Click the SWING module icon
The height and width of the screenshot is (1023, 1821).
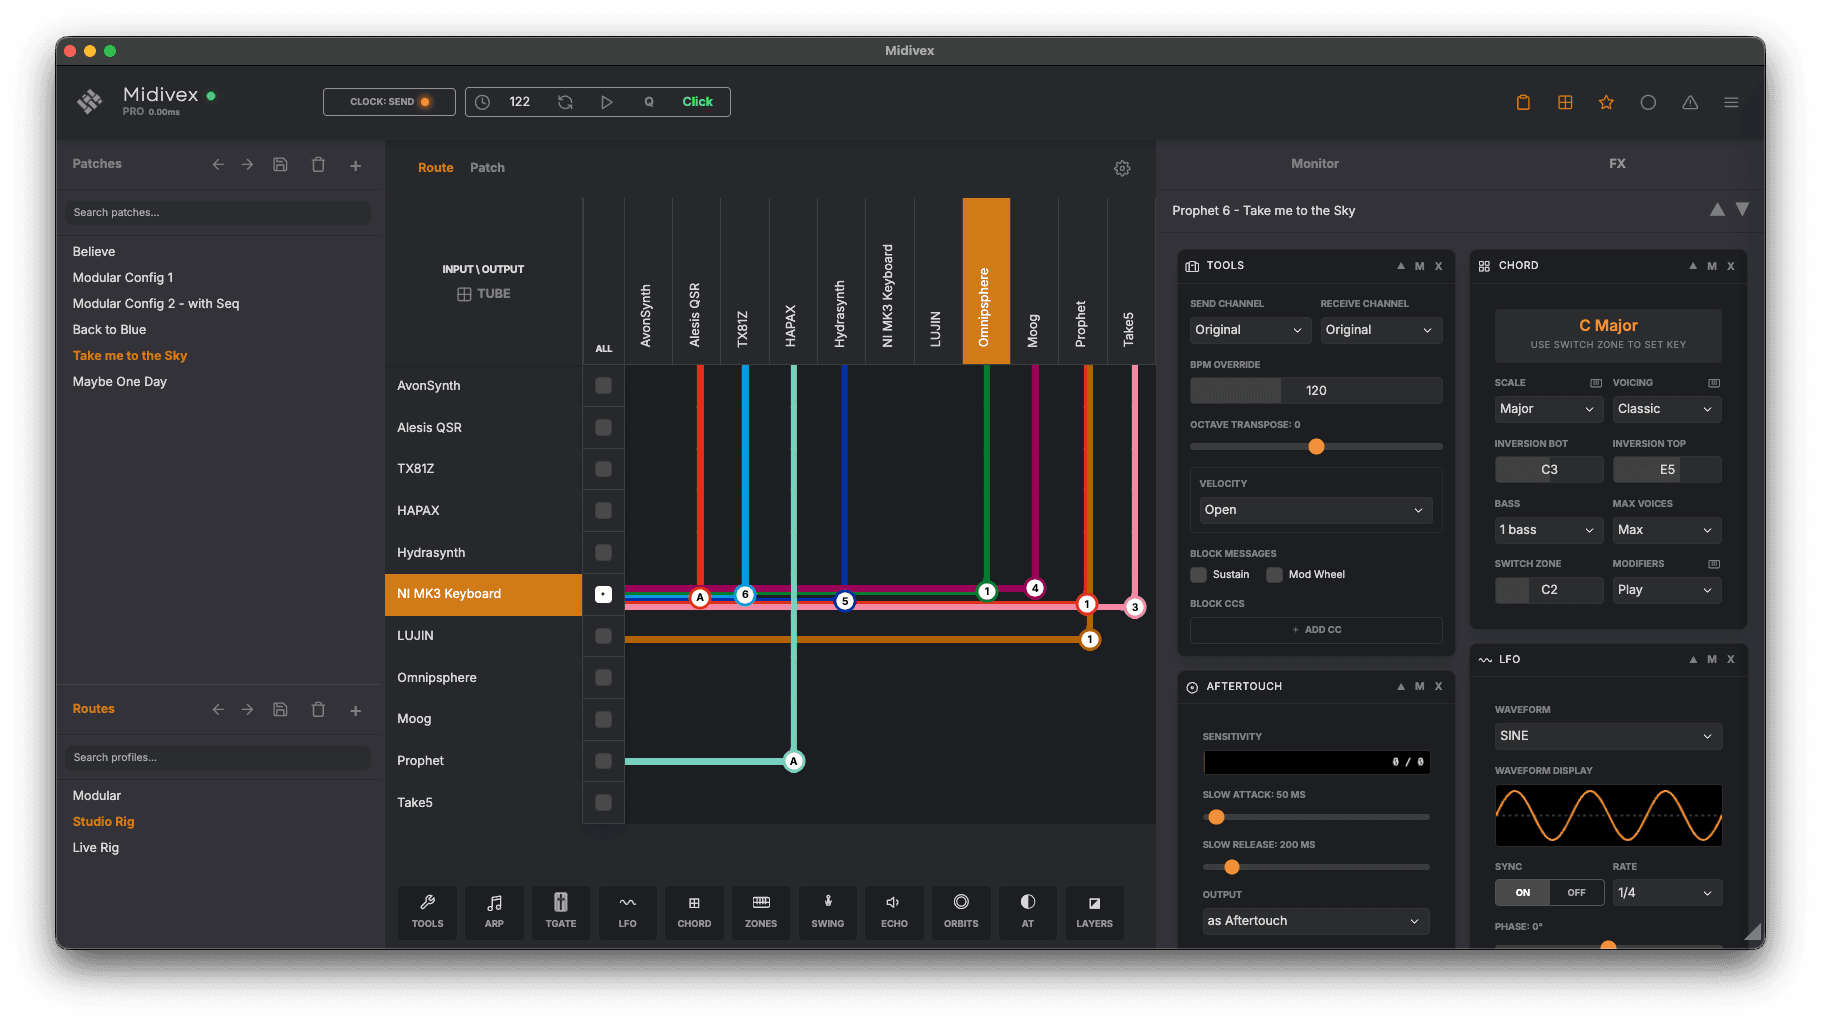(828, 911)
